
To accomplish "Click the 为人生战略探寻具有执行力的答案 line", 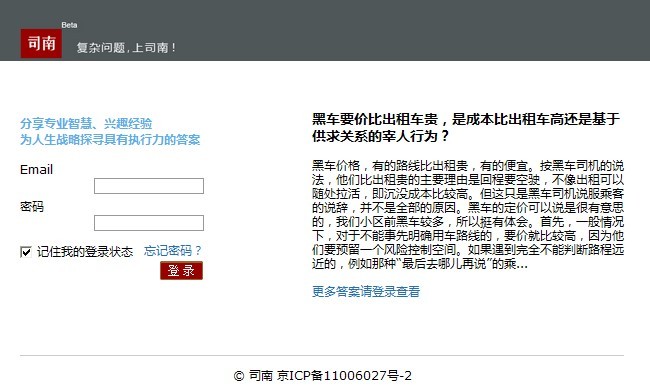I will point(110,140).
